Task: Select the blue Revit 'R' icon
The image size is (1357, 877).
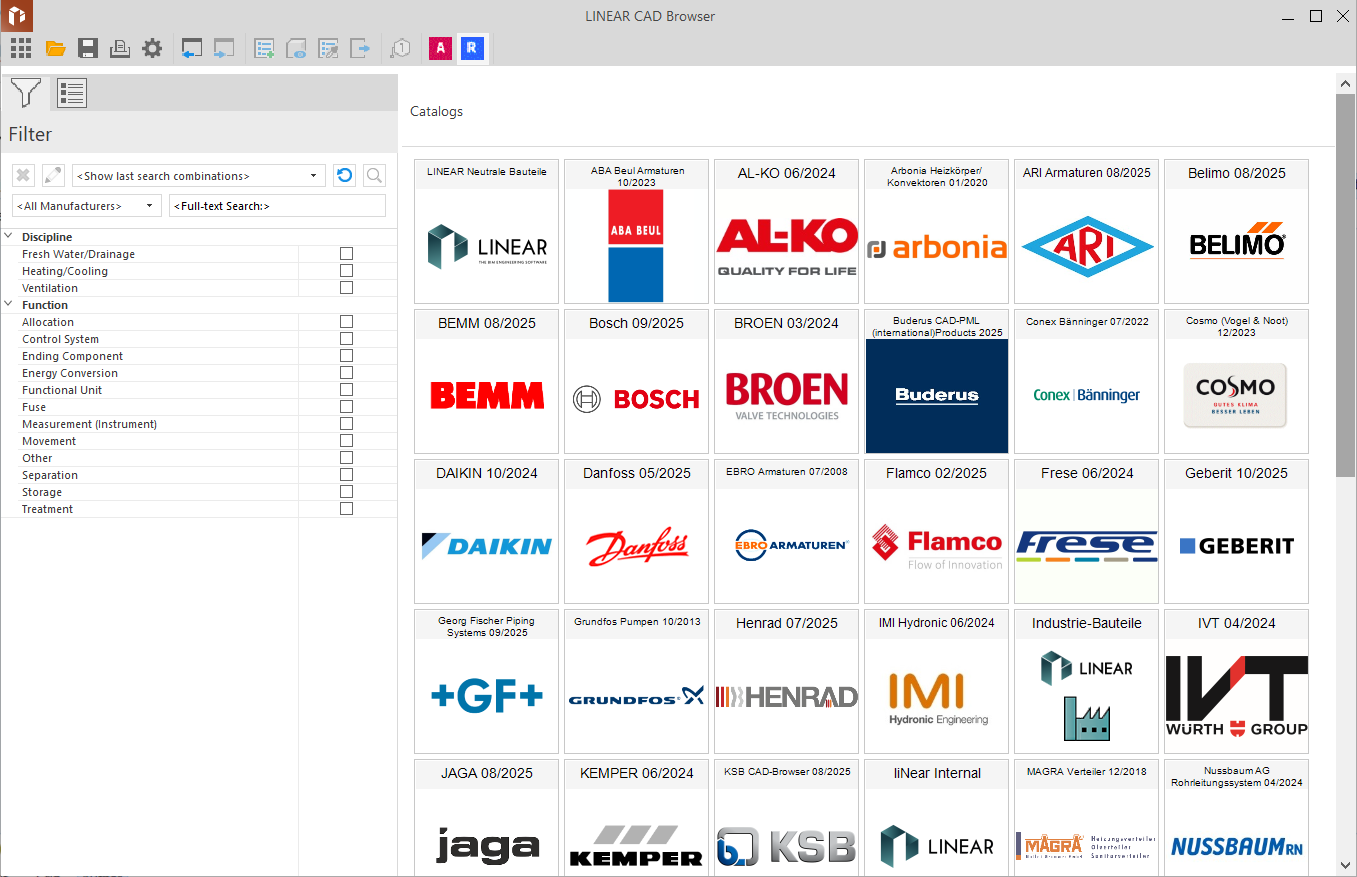Action: 472,48
